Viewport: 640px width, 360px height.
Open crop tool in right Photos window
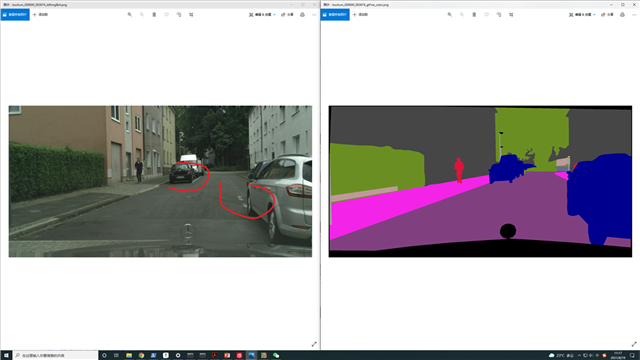point(511,15)
